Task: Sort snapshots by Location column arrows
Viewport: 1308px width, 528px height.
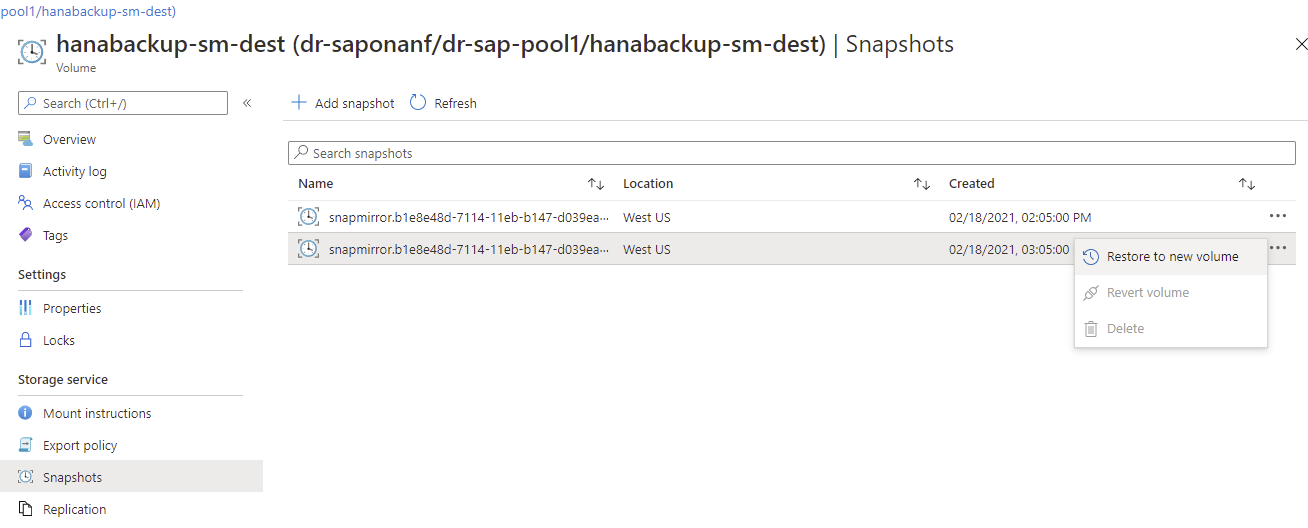Action: pos(922,184)
